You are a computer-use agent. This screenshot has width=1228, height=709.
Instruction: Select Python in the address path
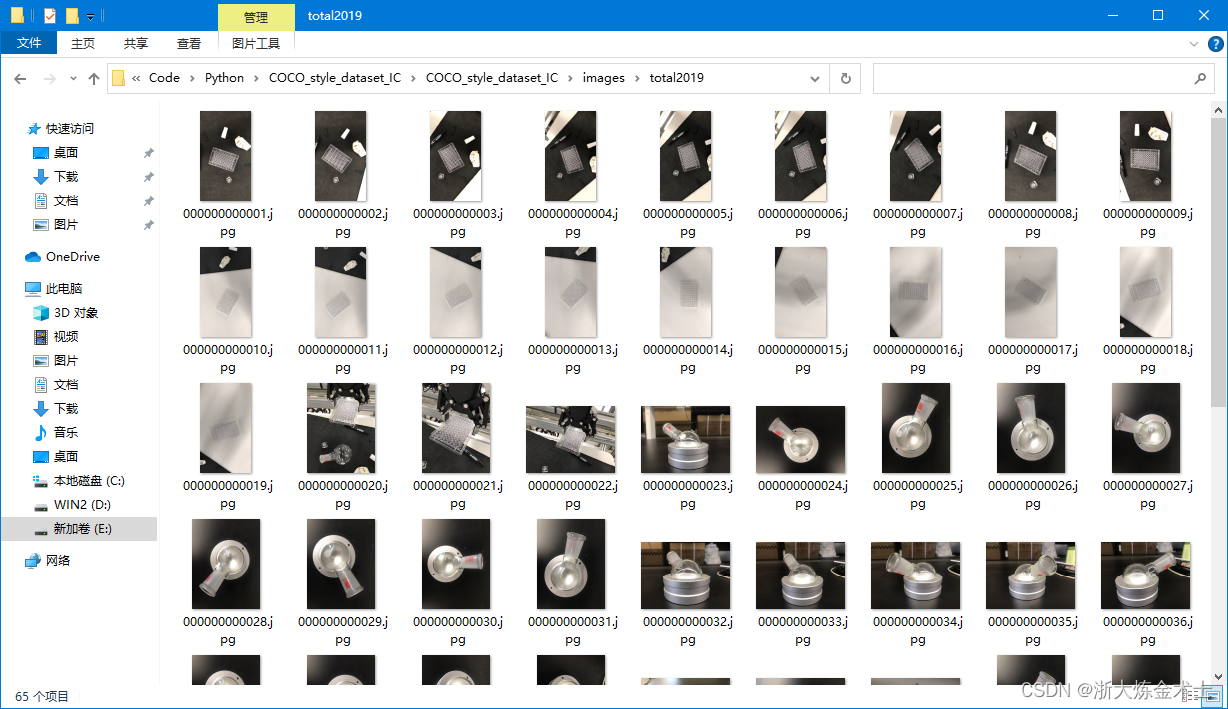[x=224, y=78]
